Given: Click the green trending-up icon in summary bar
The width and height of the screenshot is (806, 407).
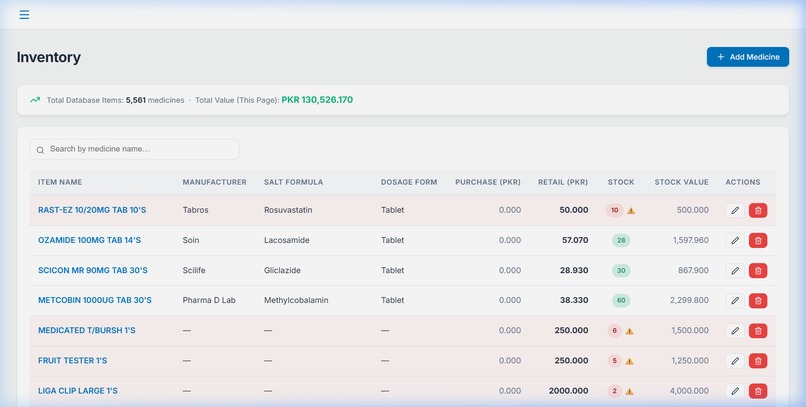Looking at the screenshot, I should click(35, 100).
